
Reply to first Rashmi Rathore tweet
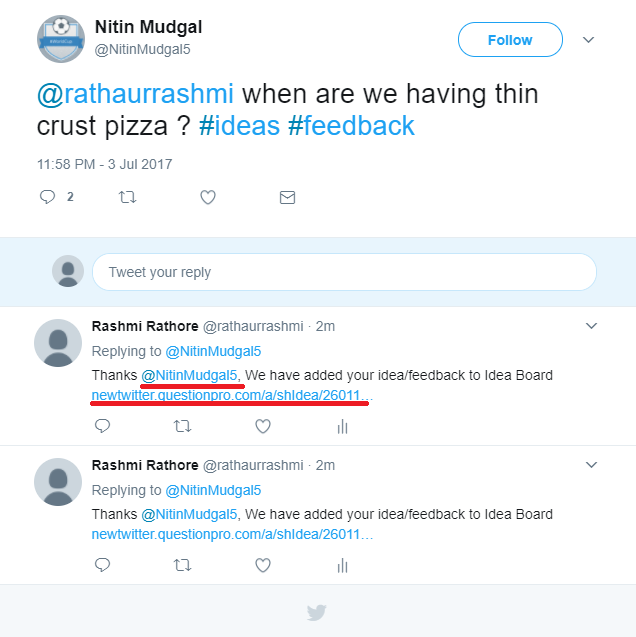(x=102, y=426)
